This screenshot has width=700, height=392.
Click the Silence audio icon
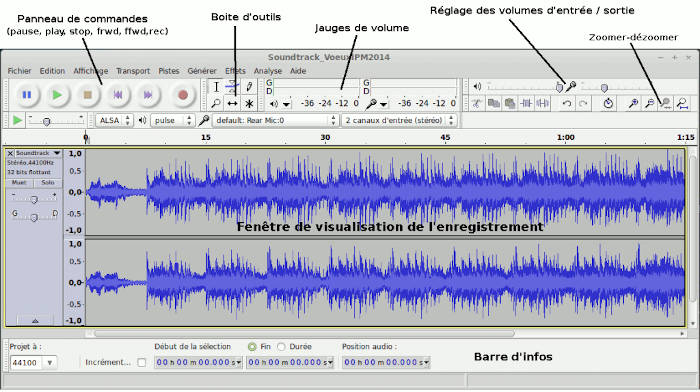pos(542,104)
